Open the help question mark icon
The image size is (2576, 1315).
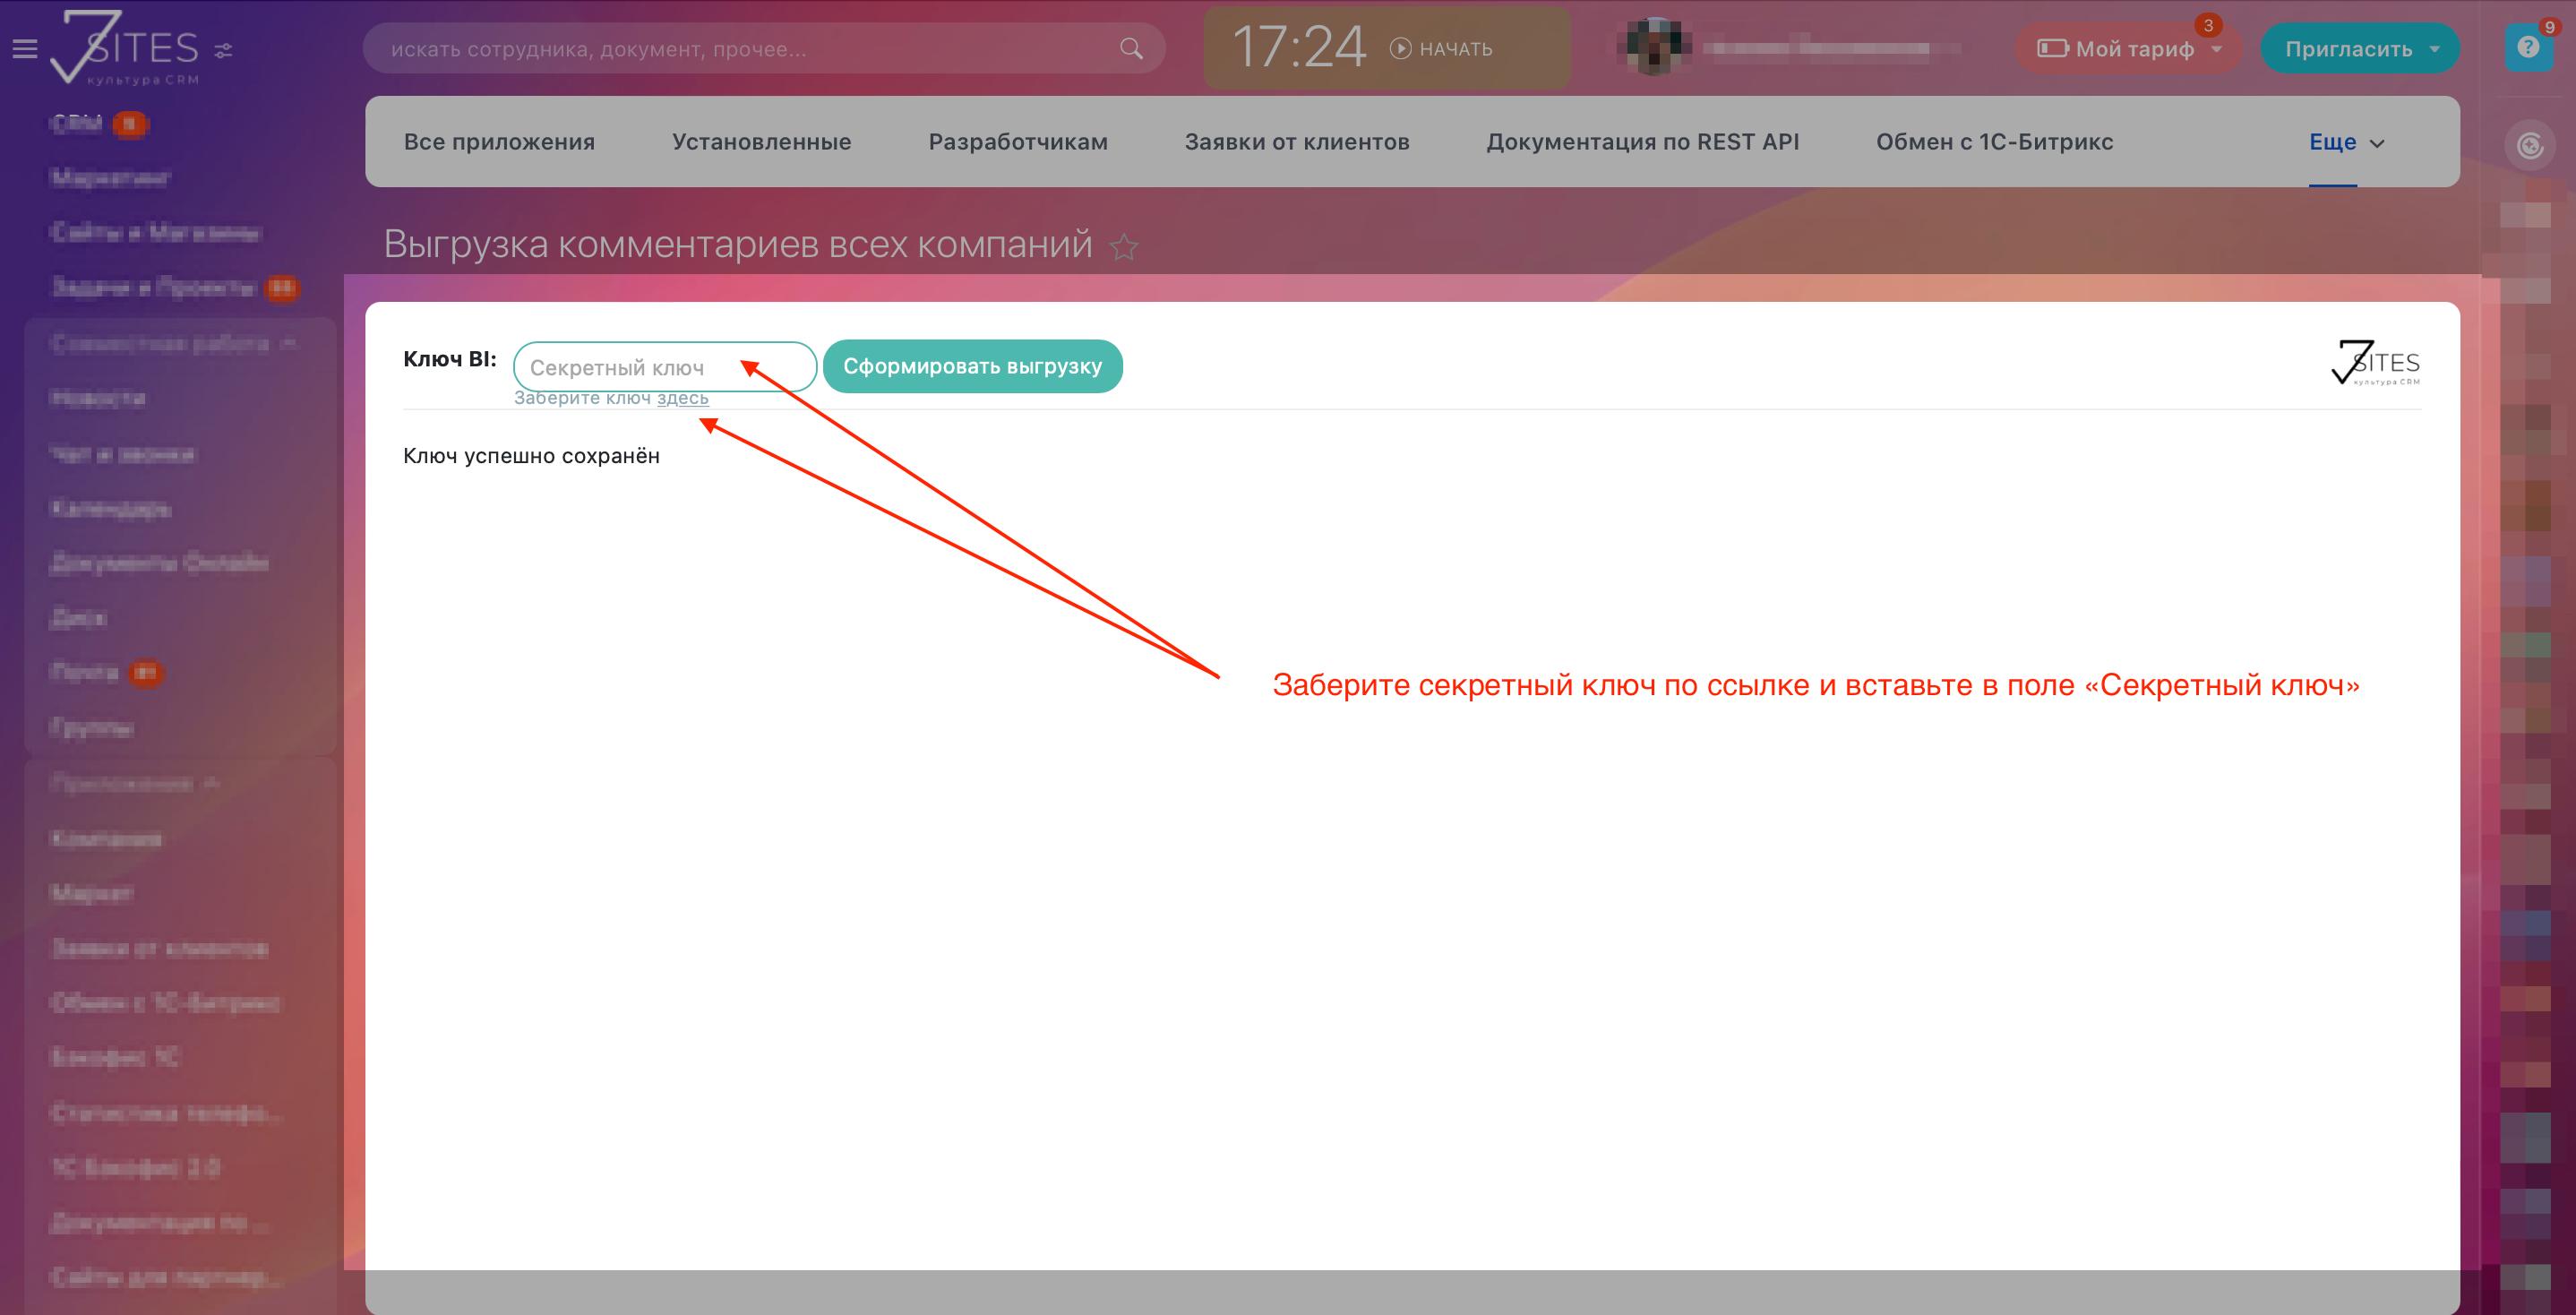2527,48
